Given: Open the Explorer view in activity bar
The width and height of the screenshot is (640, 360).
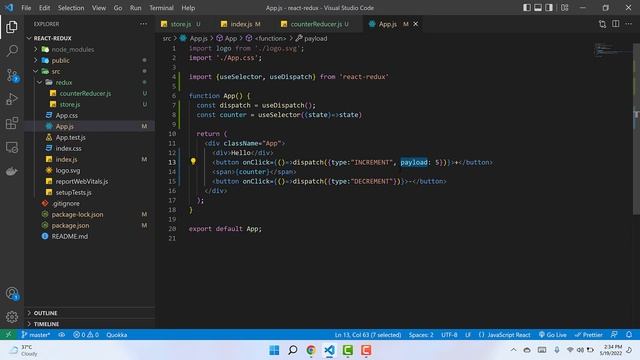Looking at the screenshot, I should point(12,27).
